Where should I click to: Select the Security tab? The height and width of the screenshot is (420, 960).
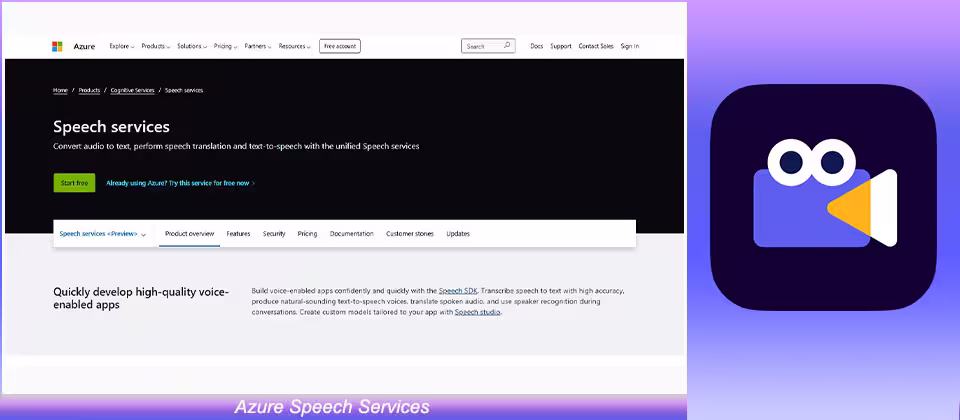tap(274, 234)
